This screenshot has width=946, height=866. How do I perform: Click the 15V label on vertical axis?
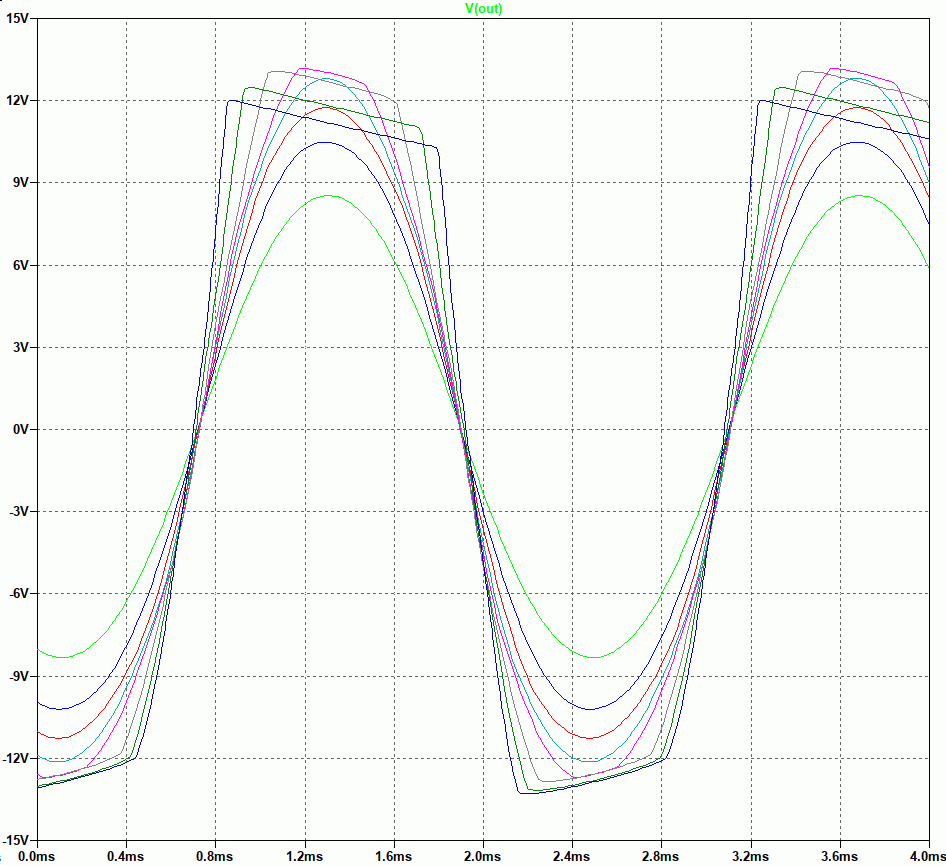point(18,19)
